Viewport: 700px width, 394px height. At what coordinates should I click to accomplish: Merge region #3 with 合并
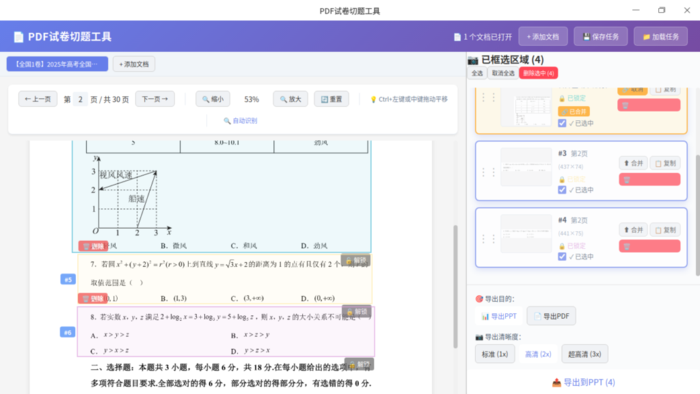633,163
